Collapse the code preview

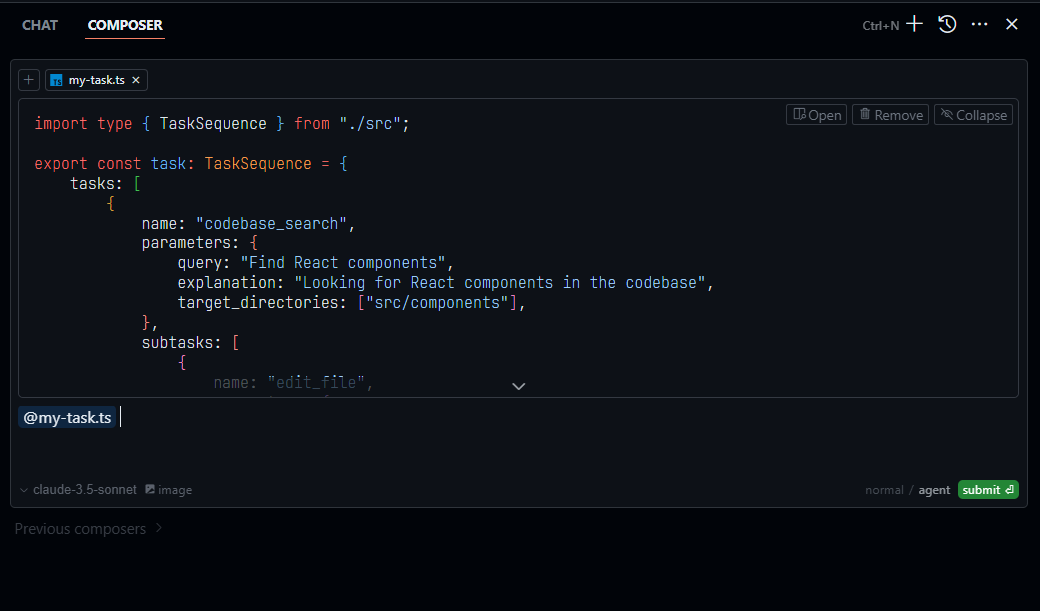coord(973,115)
